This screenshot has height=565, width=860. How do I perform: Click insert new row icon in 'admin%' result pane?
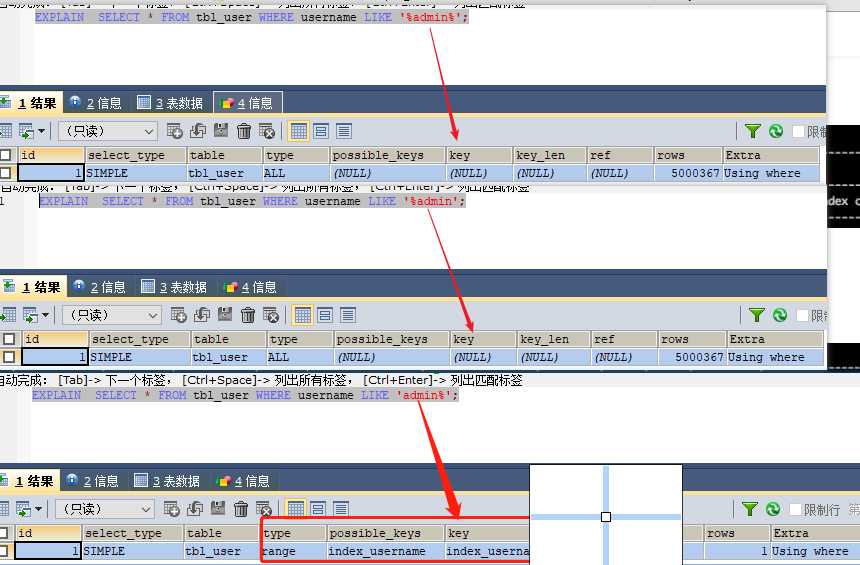(x=172, y=509)
